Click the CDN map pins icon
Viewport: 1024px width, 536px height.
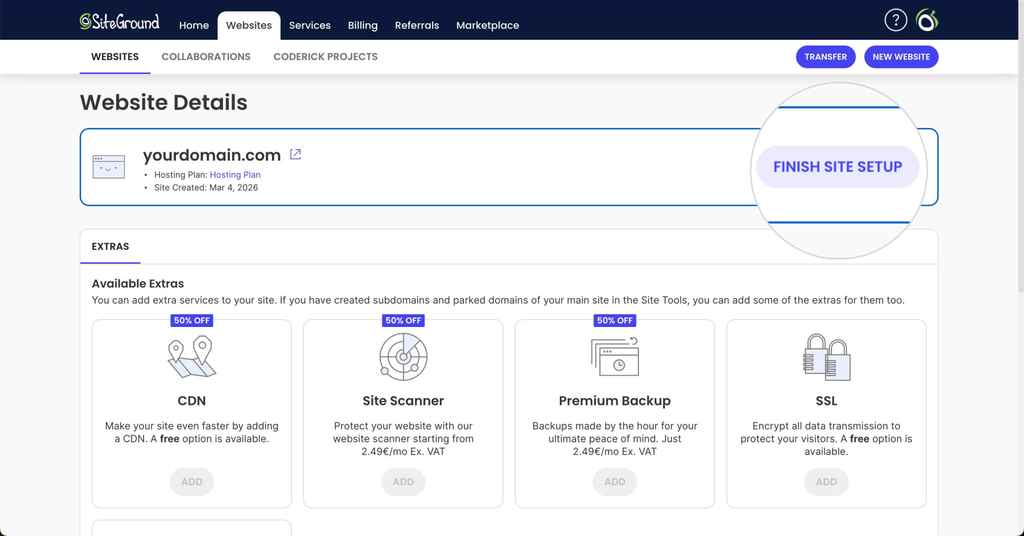coord(191,356)
